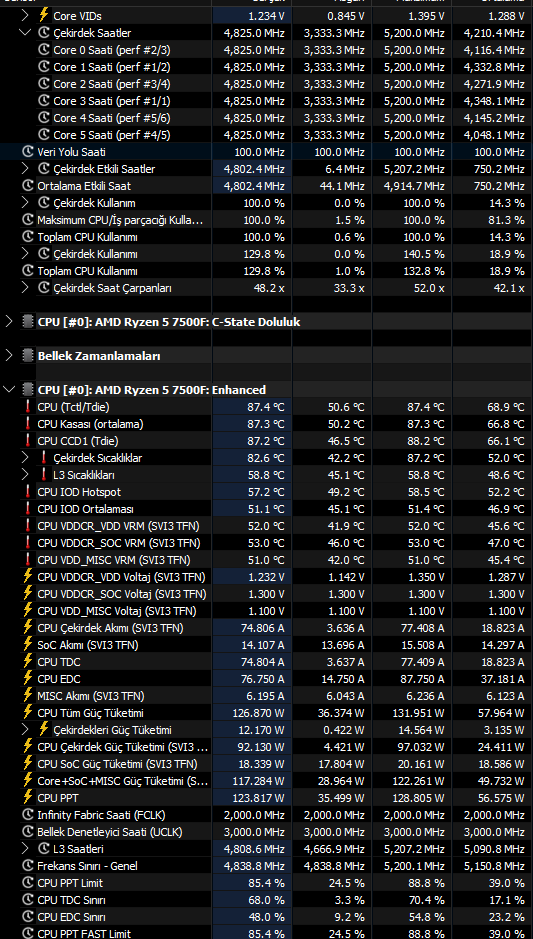
Task: Click the lightning icon of Çekirdekleri Güç Tüketimi
Action: coord(44,730)
